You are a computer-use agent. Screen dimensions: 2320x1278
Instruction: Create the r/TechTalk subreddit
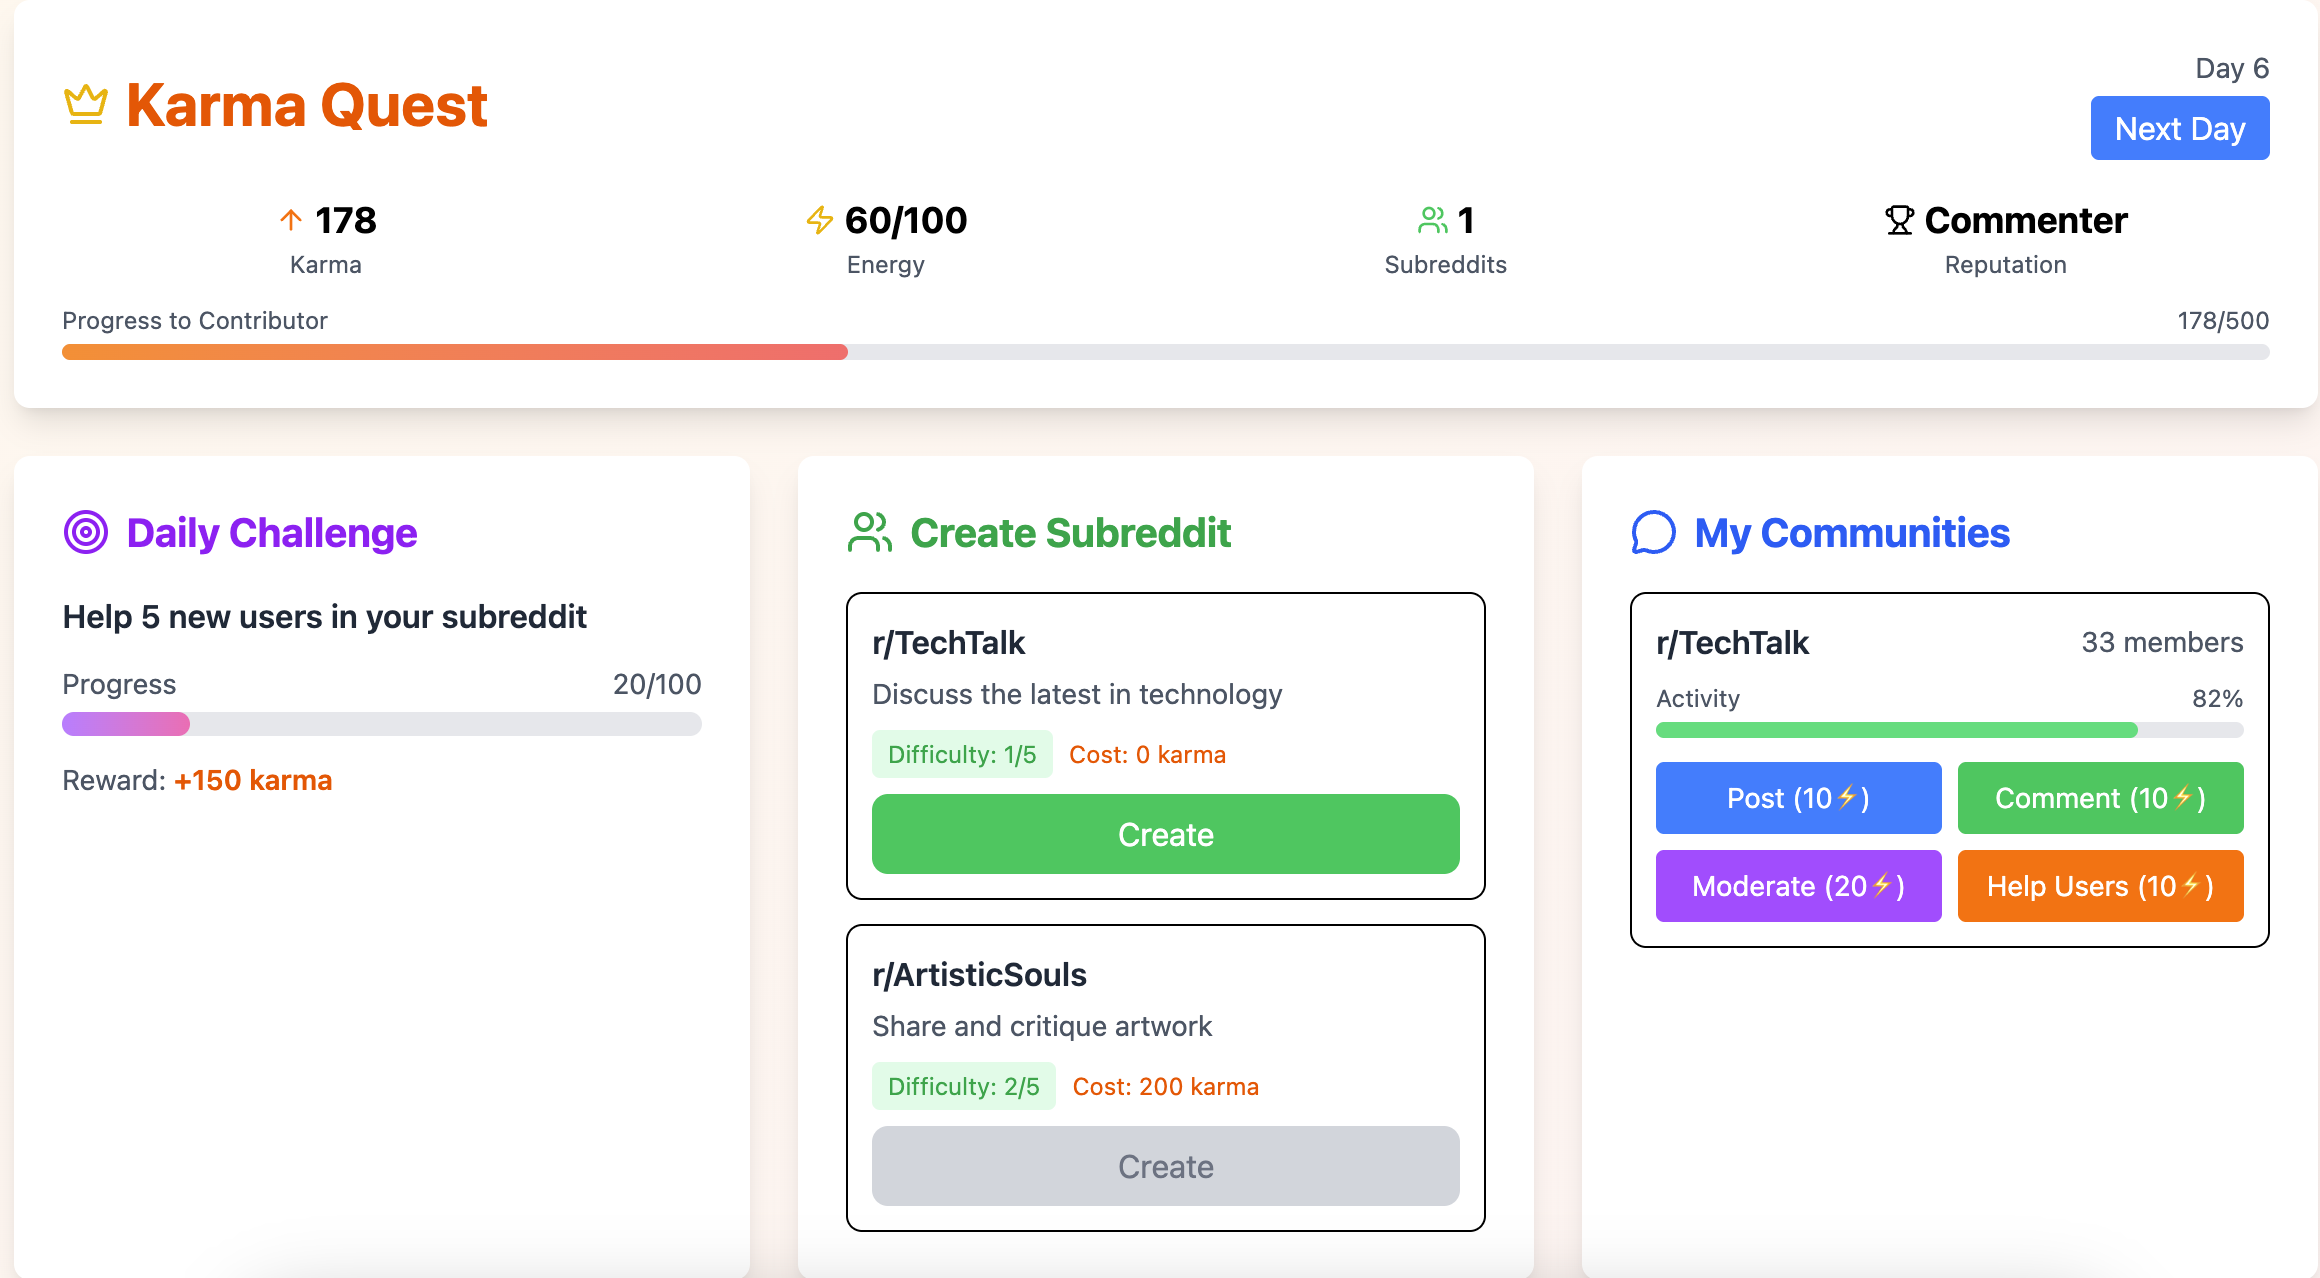pyautogui.click(x=1165, y=834)
